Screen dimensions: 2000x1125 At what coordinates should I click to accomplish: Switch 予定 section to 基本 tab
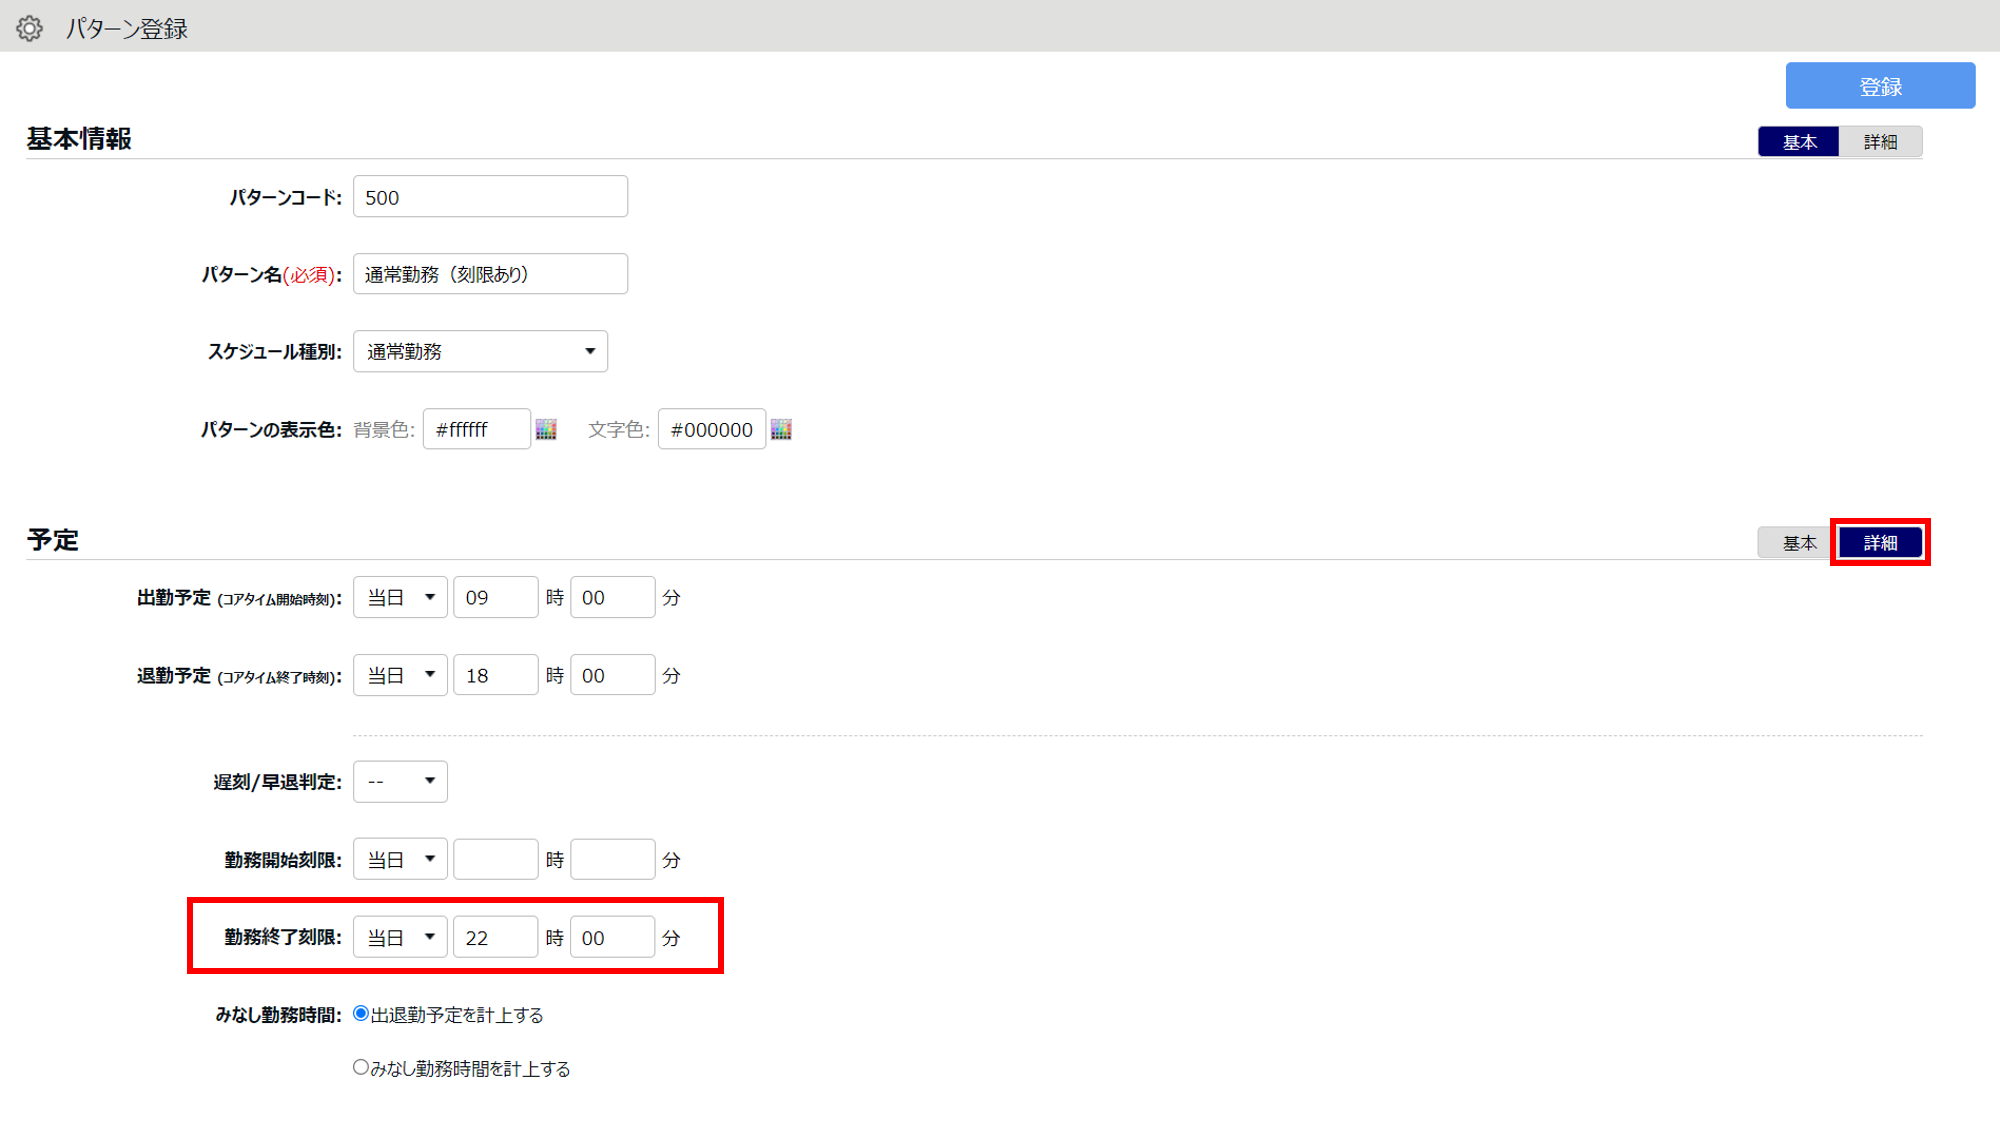coord(1798,543)
